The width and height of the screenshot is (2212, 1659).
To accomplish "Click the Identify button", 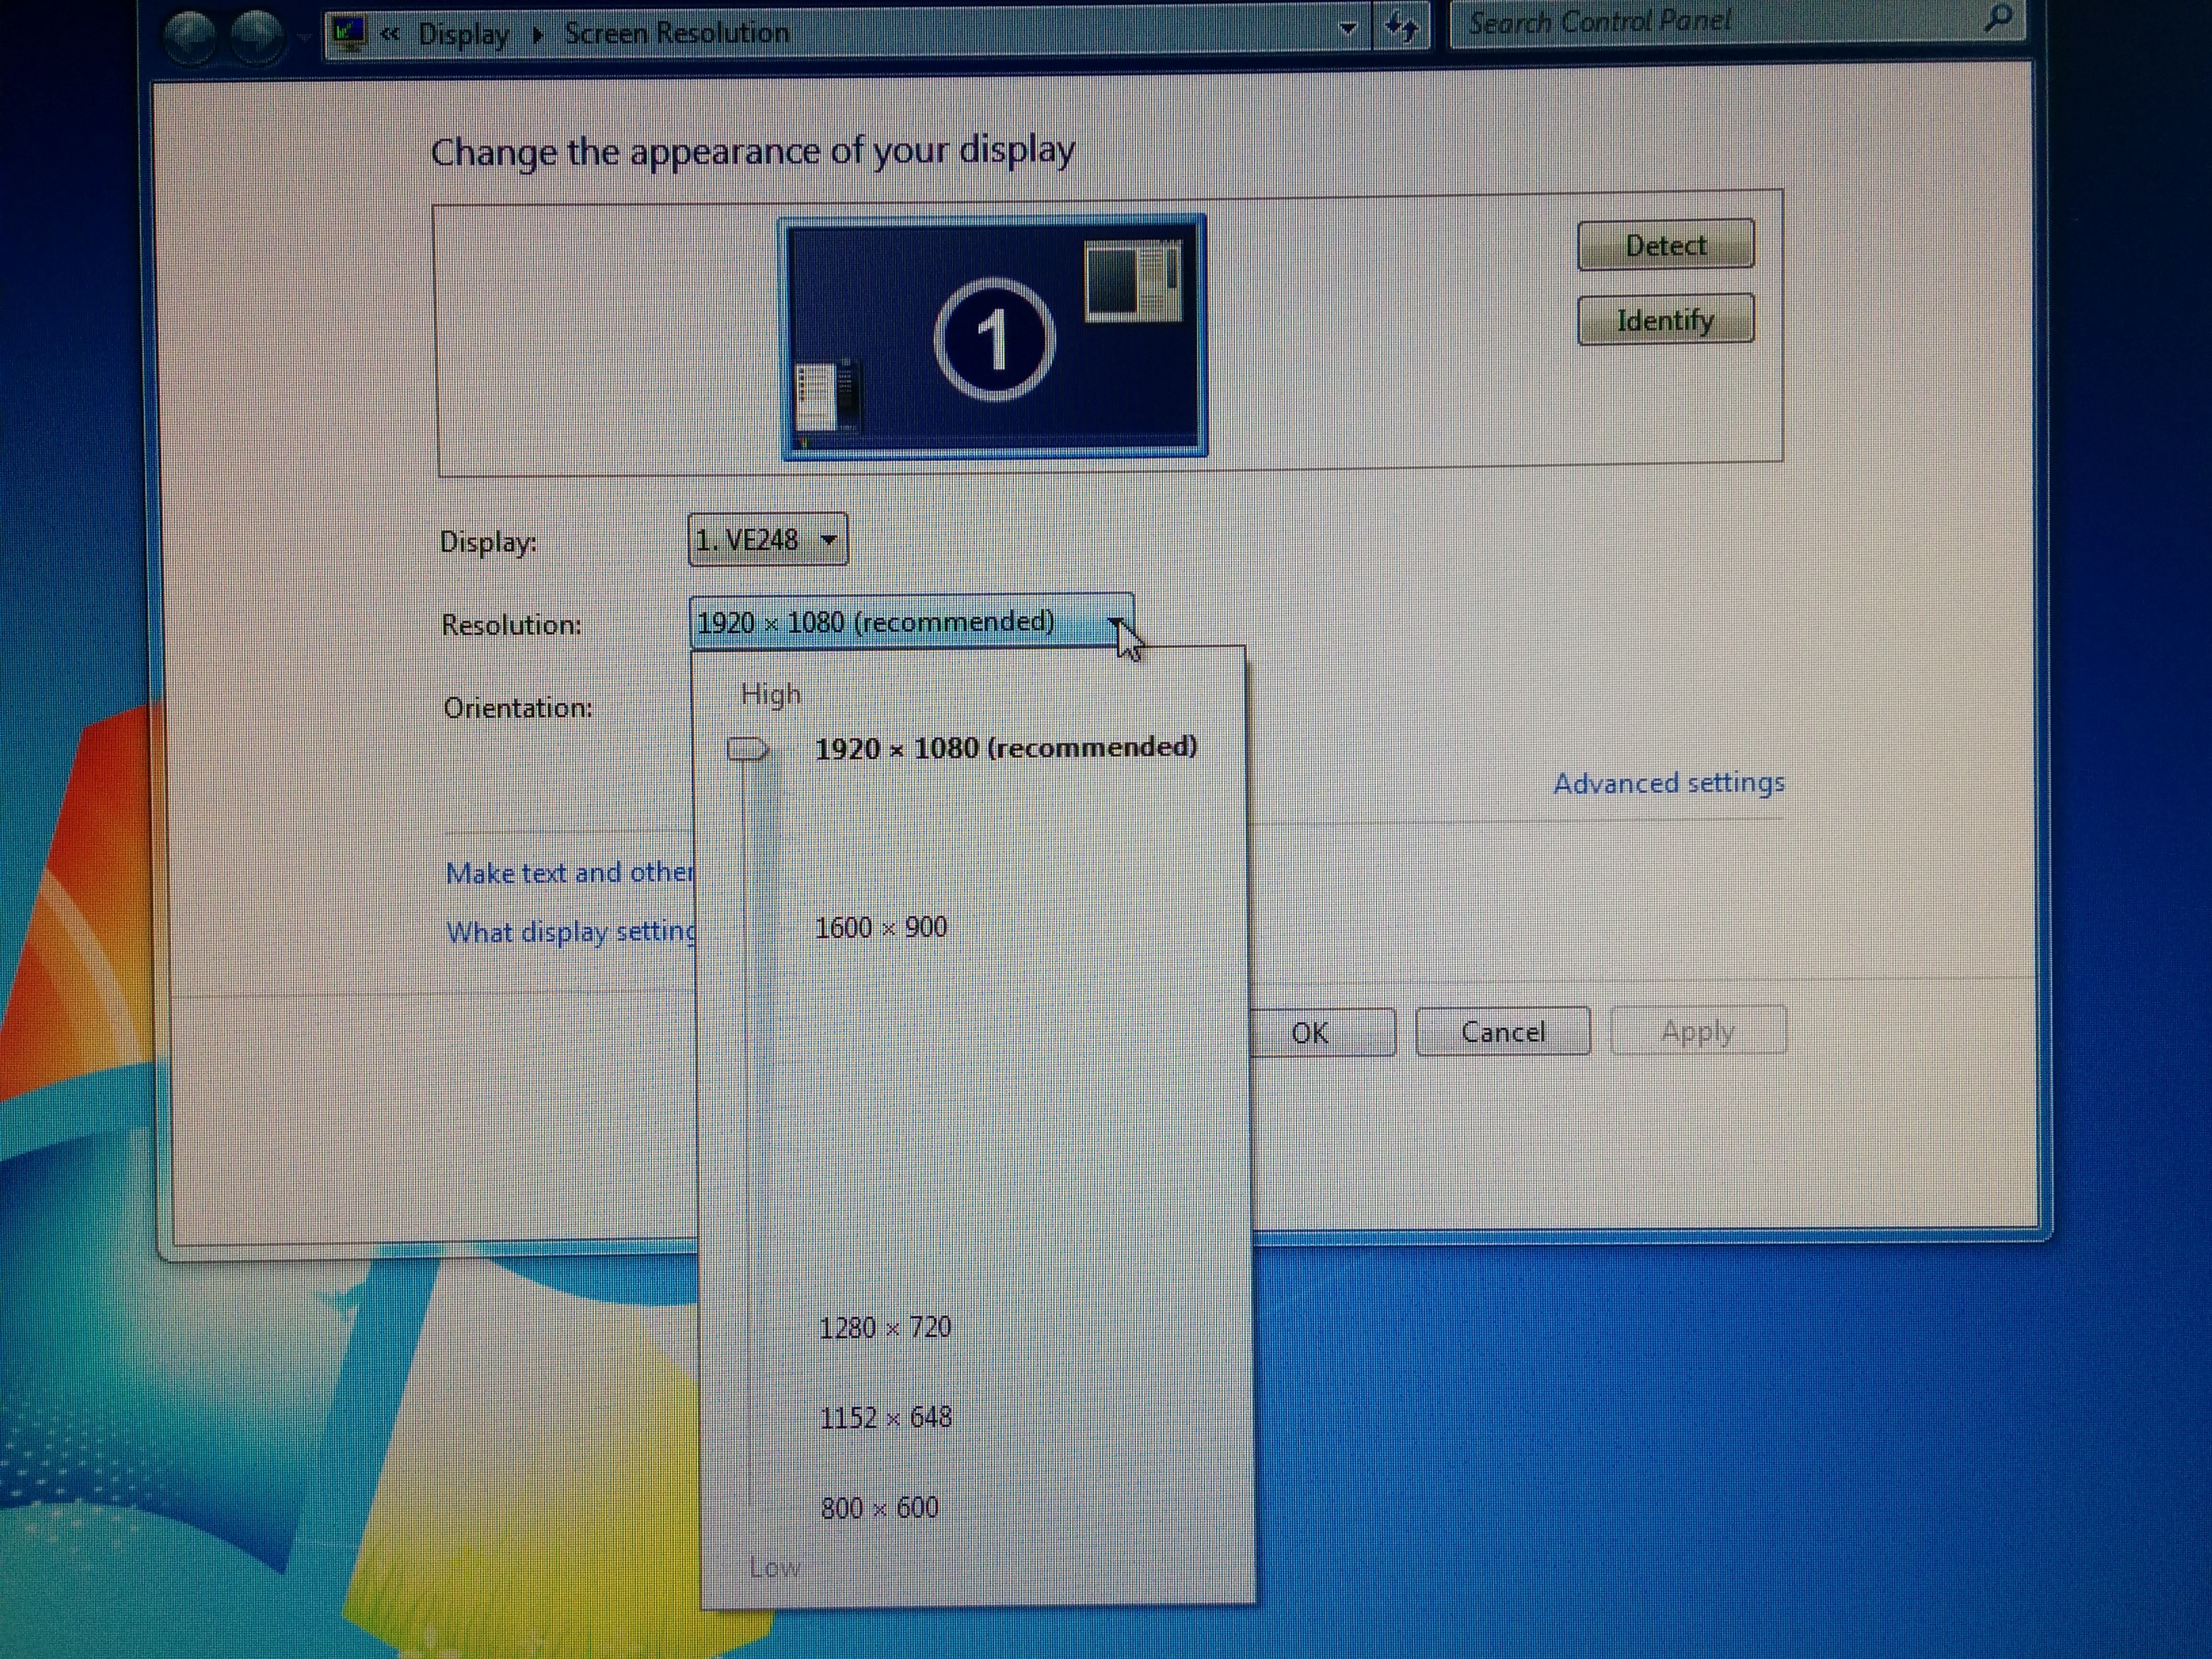I will 1665,320.
